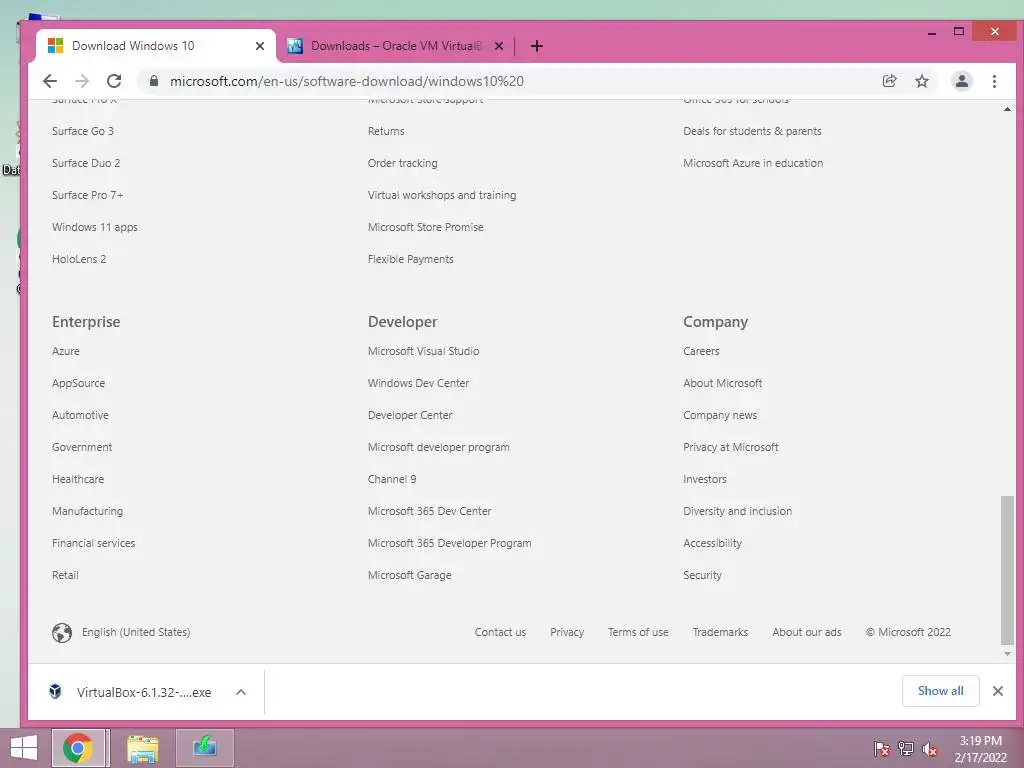Open the taskbar clock and date
The width and height of the screenshot is (1024, 768).
(980, 748)
